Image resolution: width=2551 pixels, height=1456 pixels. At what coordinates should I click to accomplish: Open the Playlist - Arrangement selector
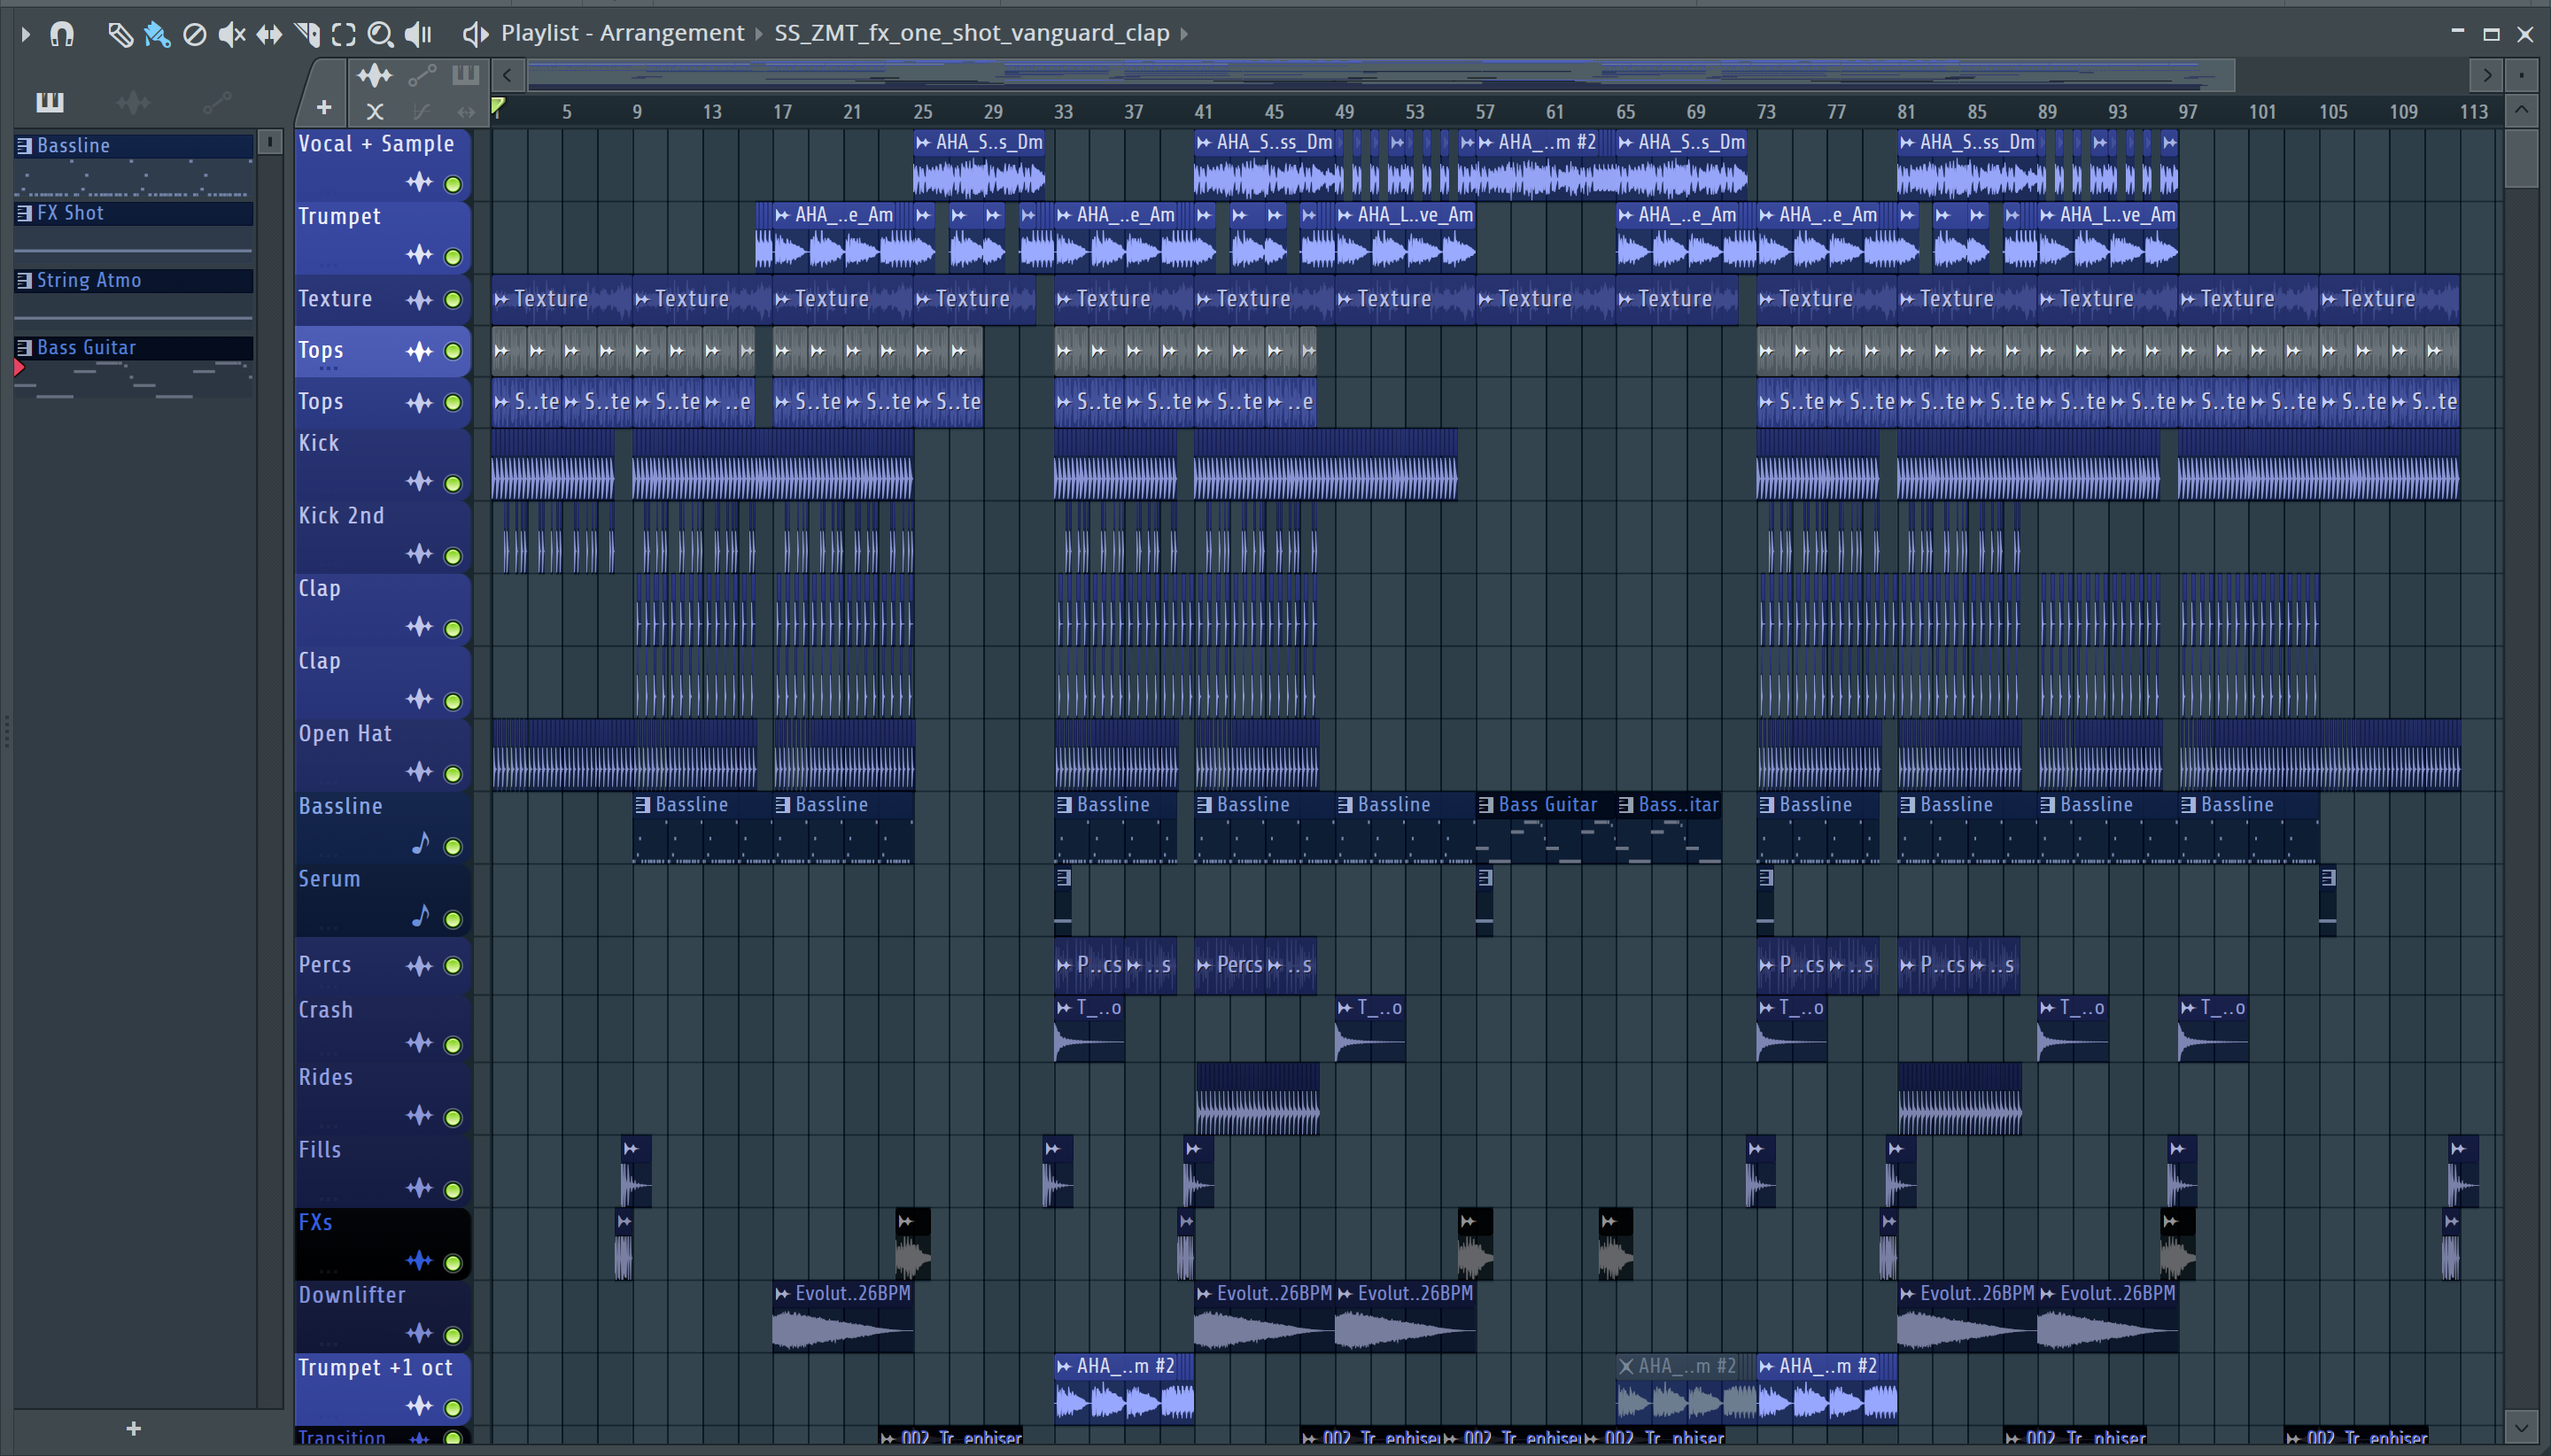(x=622, y=33)
